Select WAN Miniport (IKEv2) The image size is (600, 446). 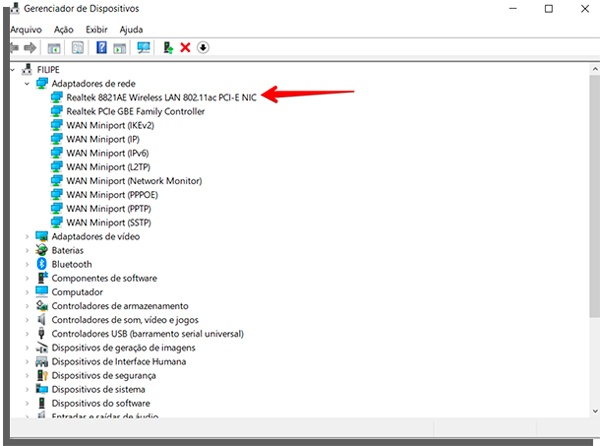coord(110,125)
